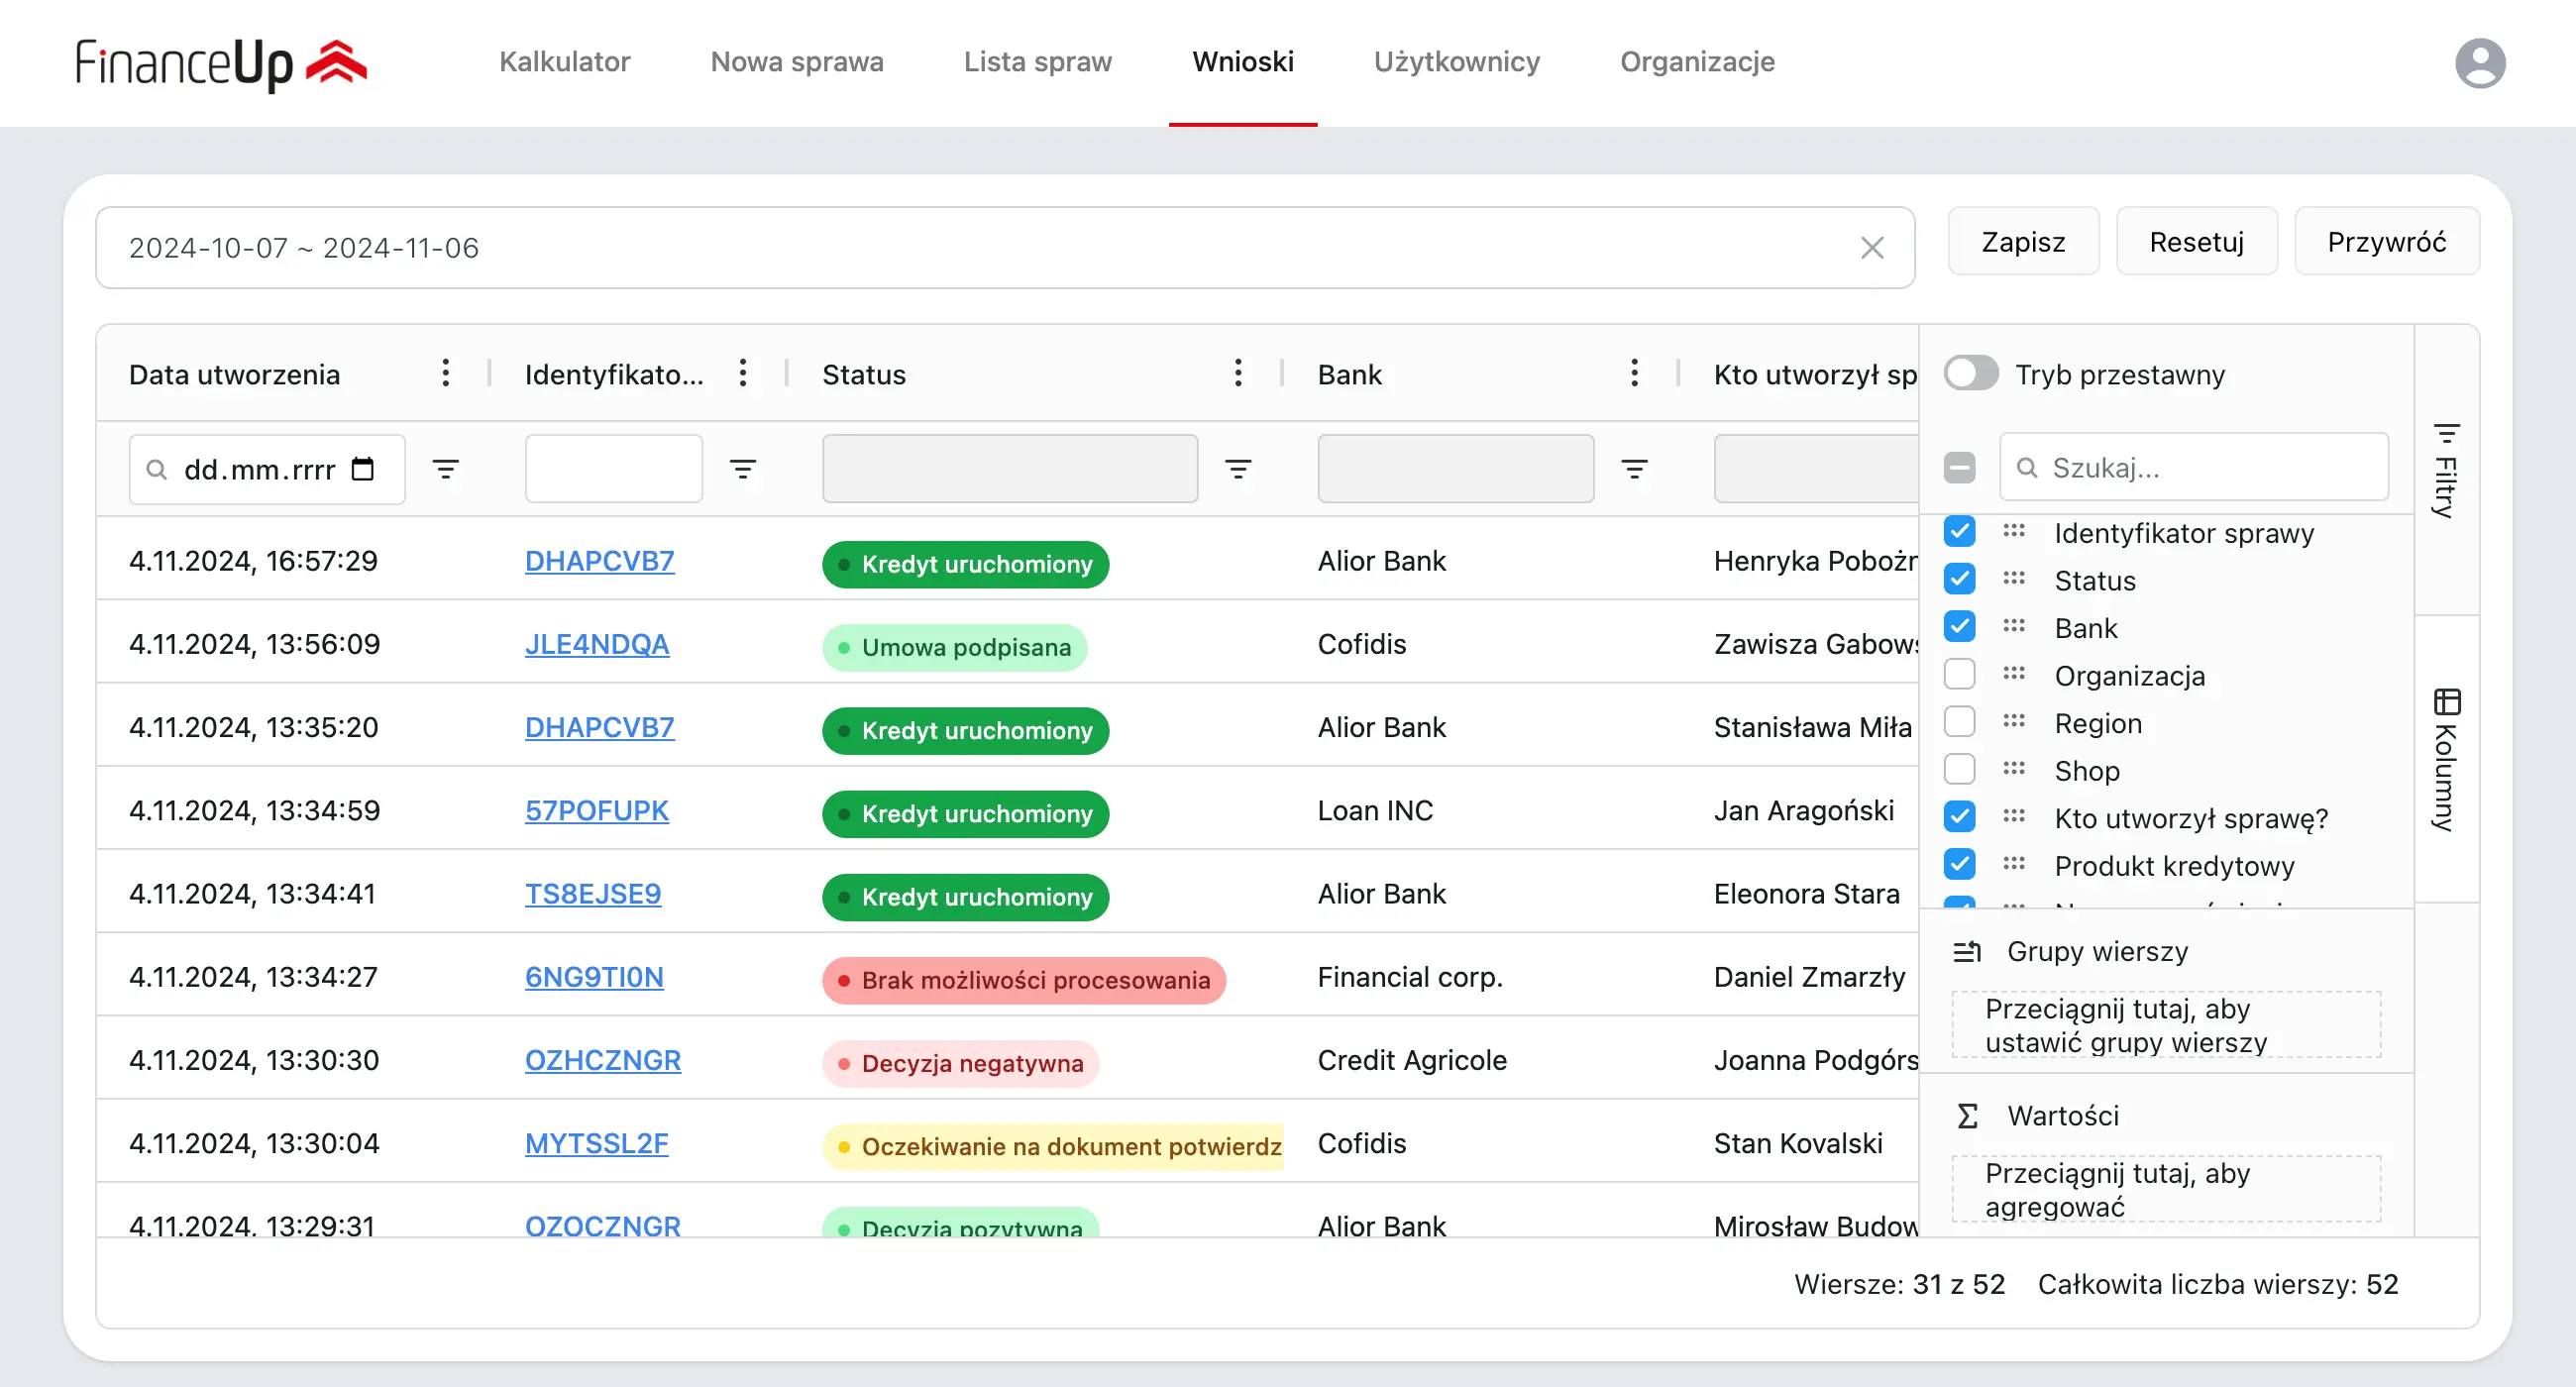
Task: Click the Umowa podpisana status badge
Action: (955, 647)
